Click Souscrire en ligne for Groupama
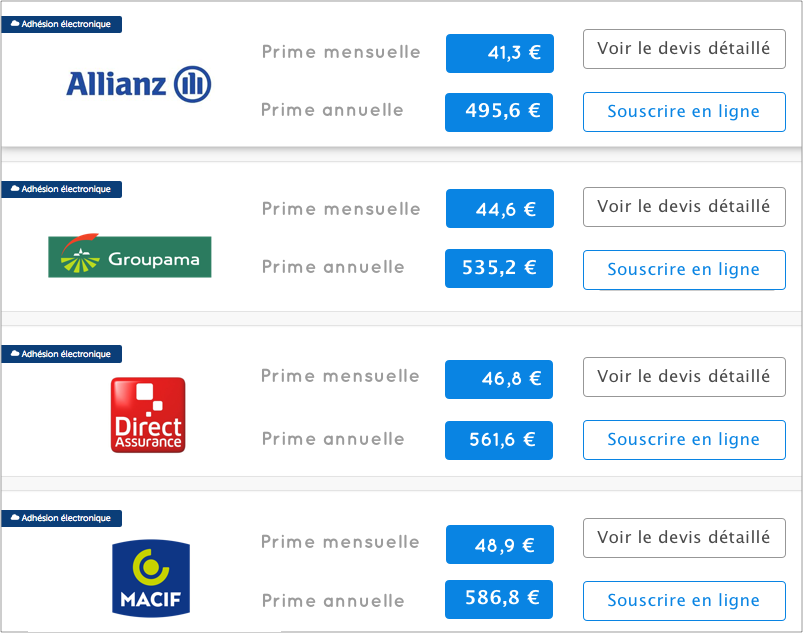803x633 pixels. (683, 269)
